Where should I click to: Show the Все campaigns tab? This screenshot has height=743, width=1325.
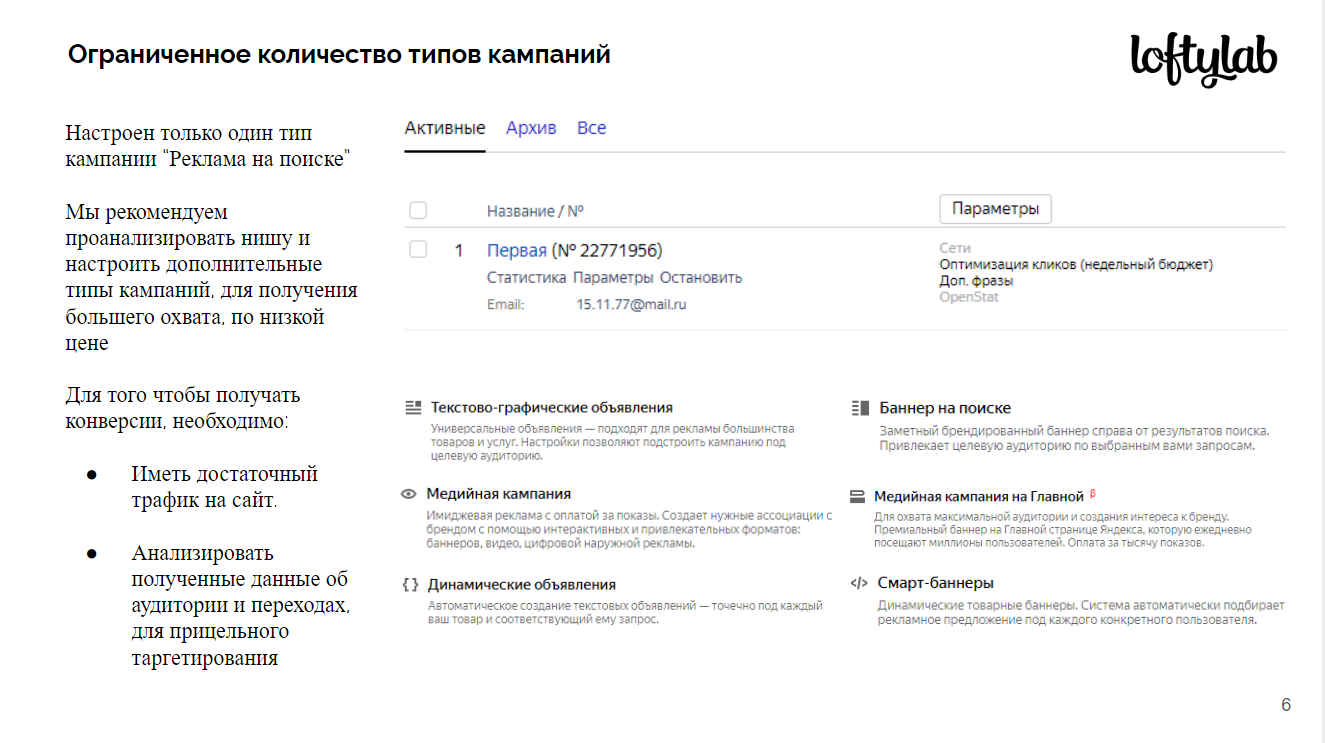[x=591, y=128]
